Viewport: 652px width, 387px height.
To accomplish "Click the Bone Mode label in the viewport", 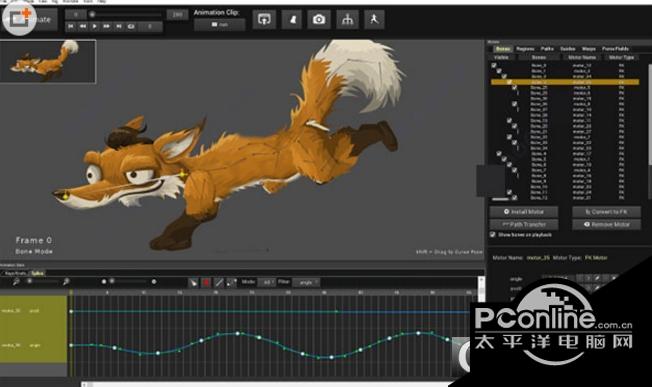I will pos(34,251).
